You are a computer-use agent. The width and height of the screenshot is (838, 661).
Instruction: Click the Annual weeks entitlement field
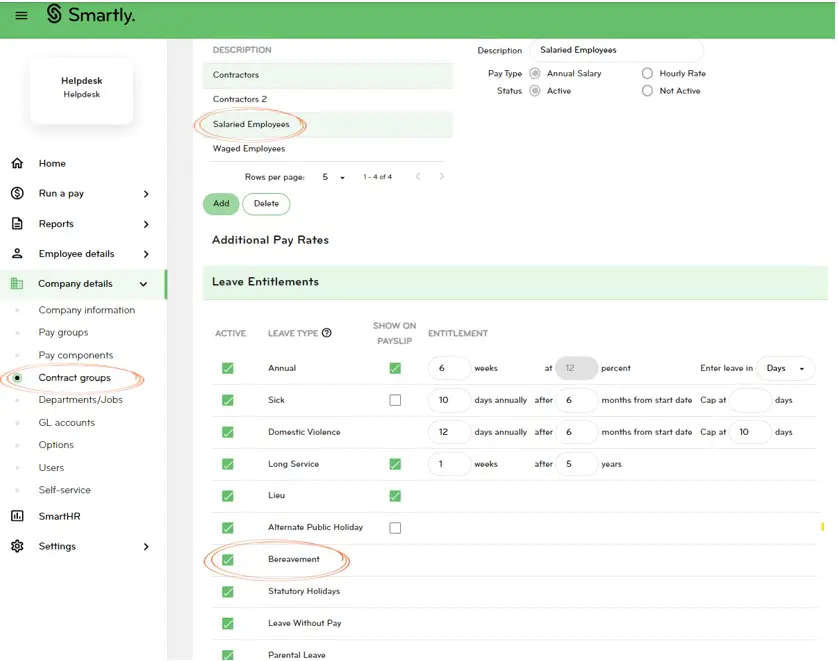click(x=448, y=368)
